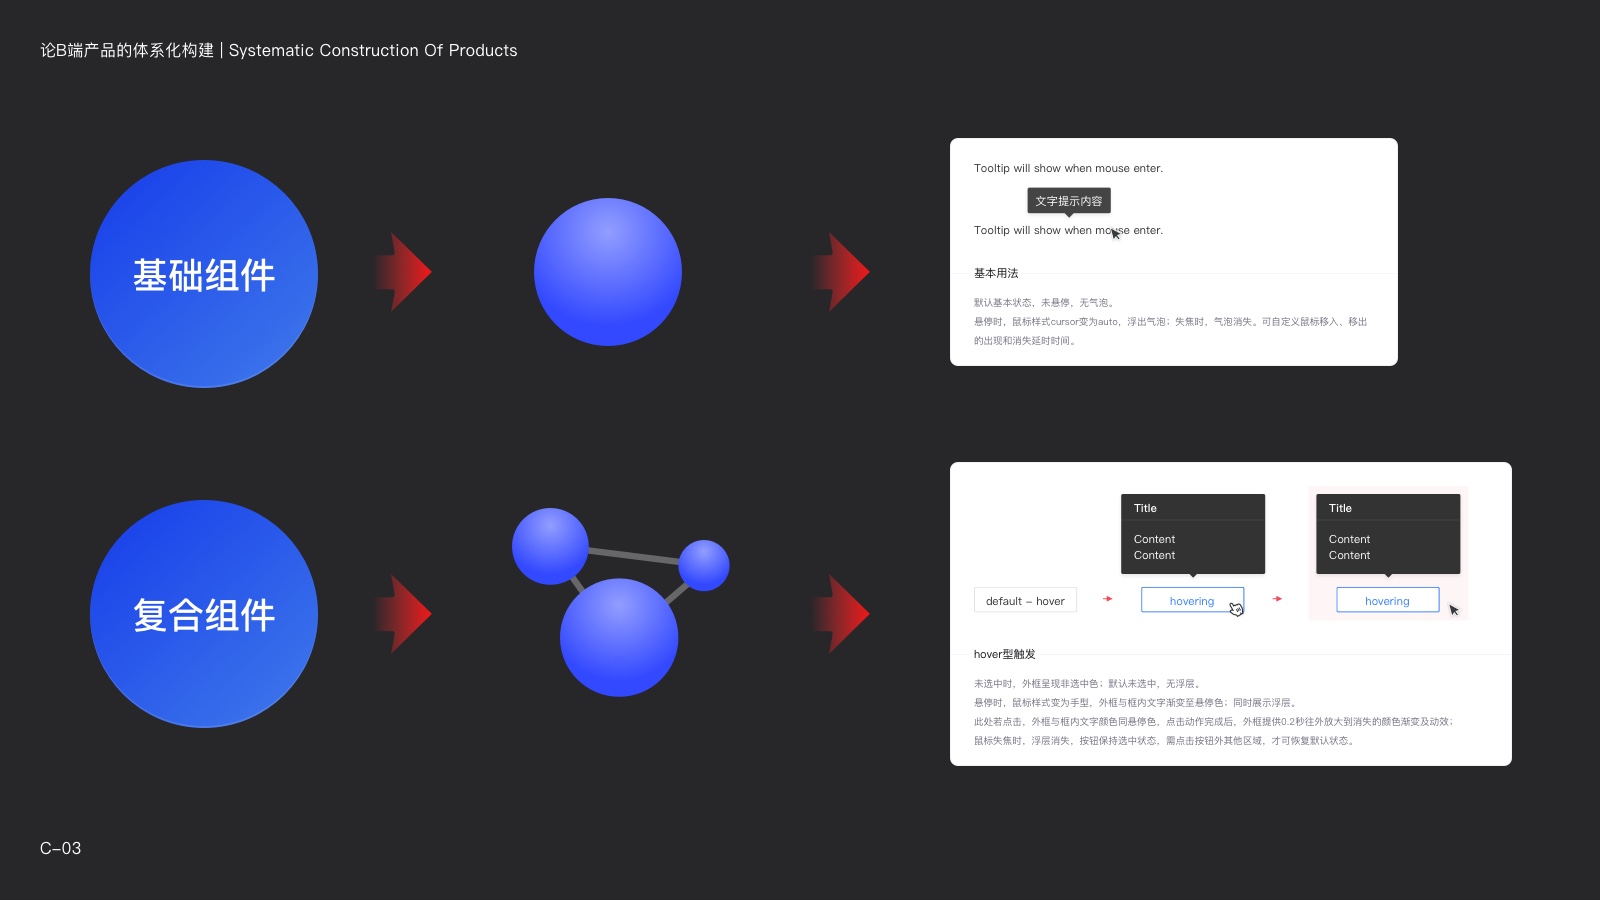This screenshot has height=900, width=1600.
Task: Select the 基本用法 section heading
Action: pos(996,273)
